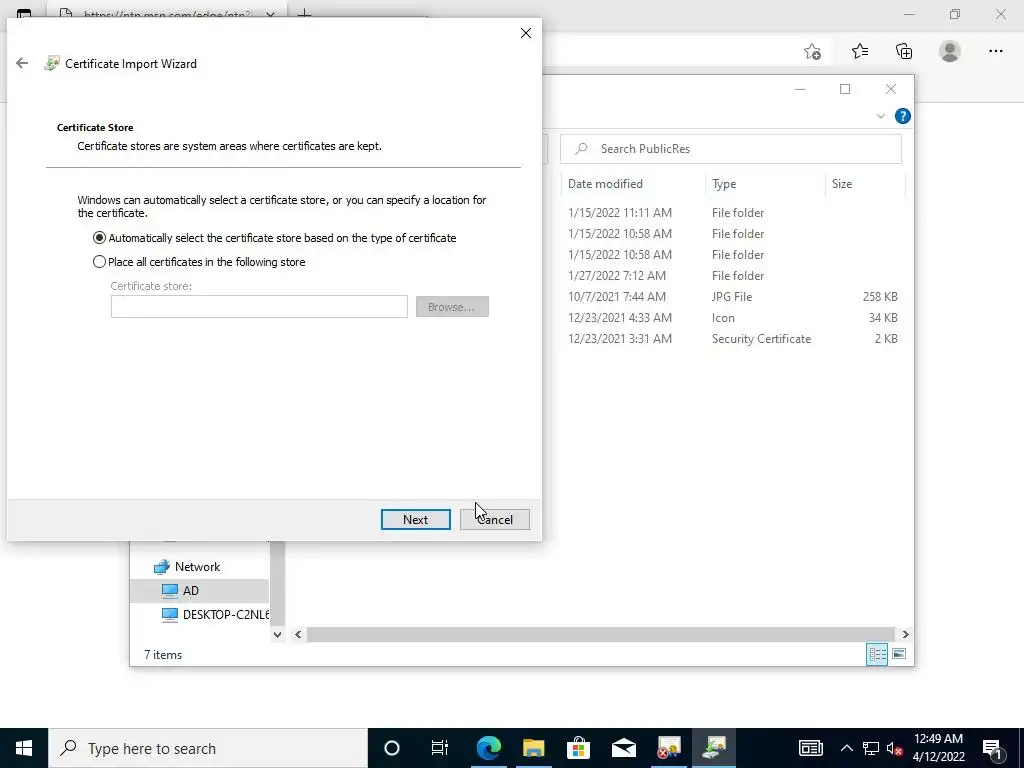Minimize the File Explorer window
The height and width of the screenshot is (768, 1024).
(800, 89)
